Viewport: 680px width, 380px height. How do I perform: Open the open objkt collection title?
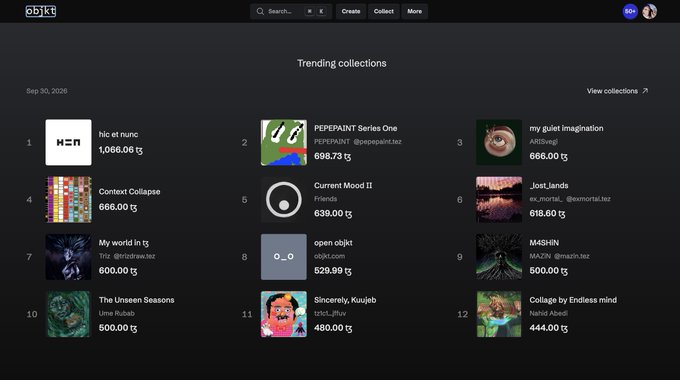pyautogui.click(x=333, y=243)
